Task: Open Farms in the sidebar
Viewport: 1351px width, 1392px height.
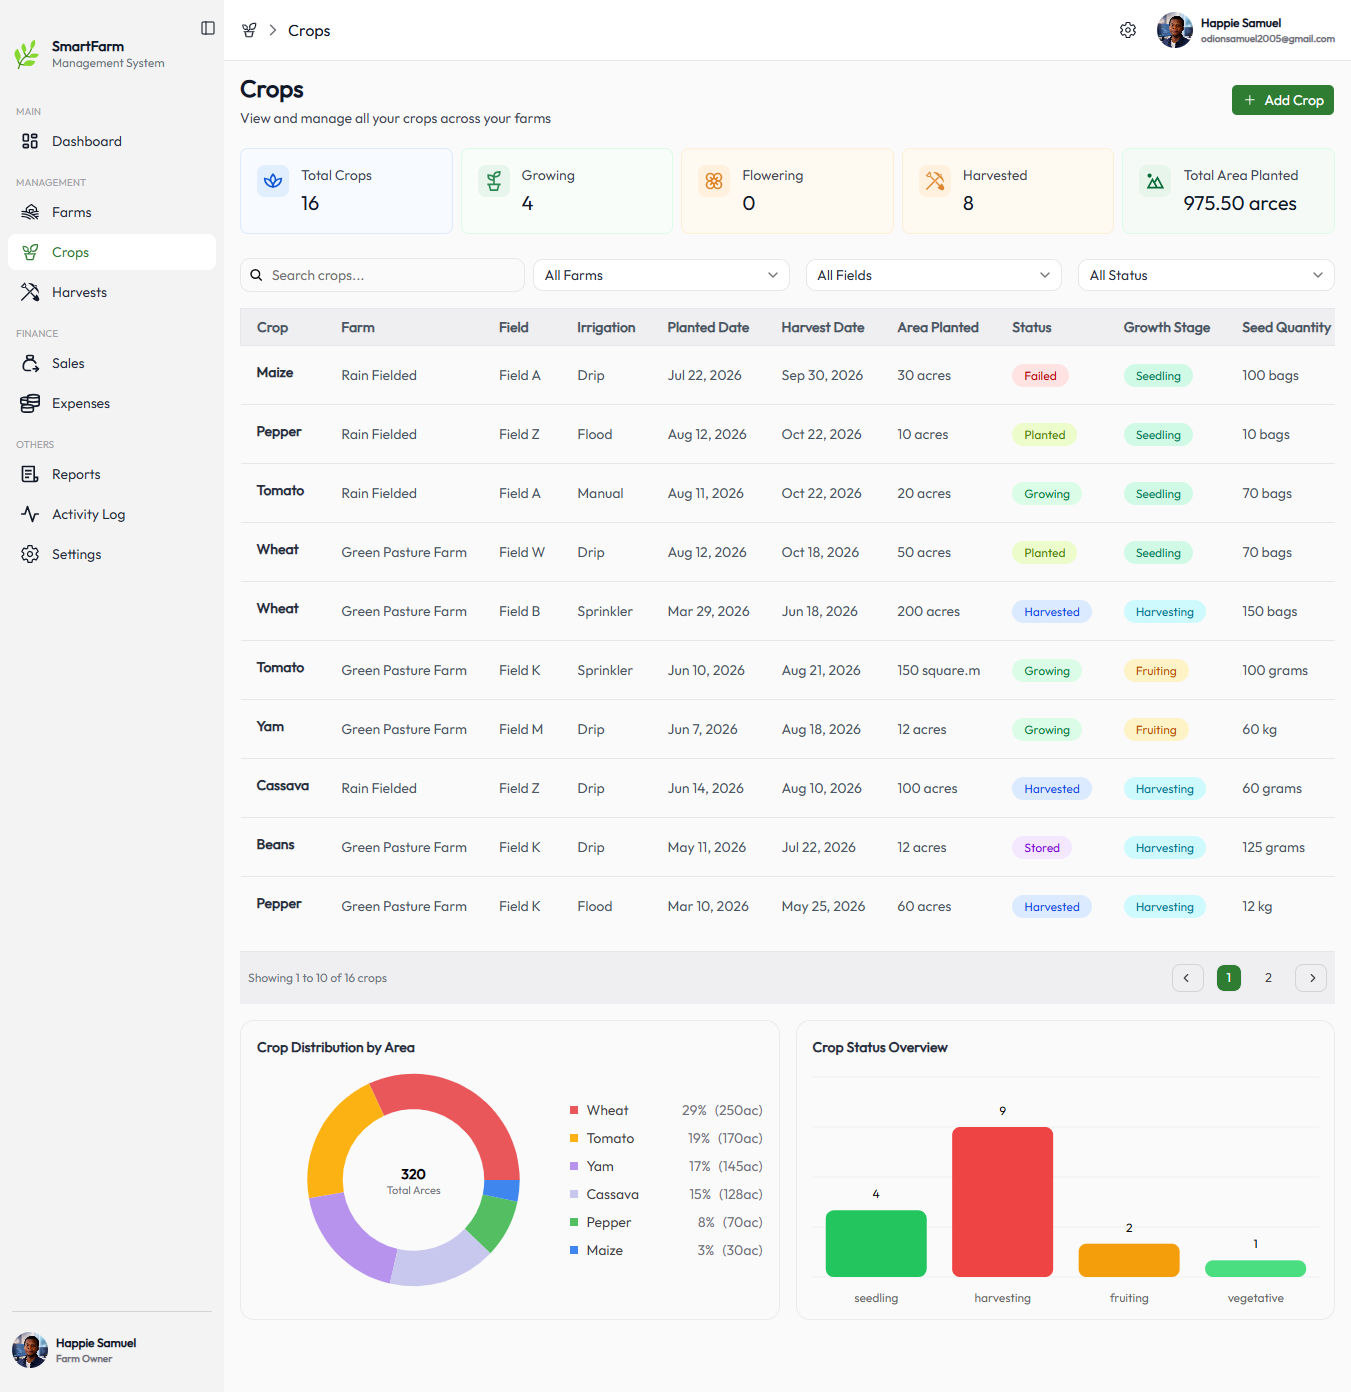Action: point(112,212)
